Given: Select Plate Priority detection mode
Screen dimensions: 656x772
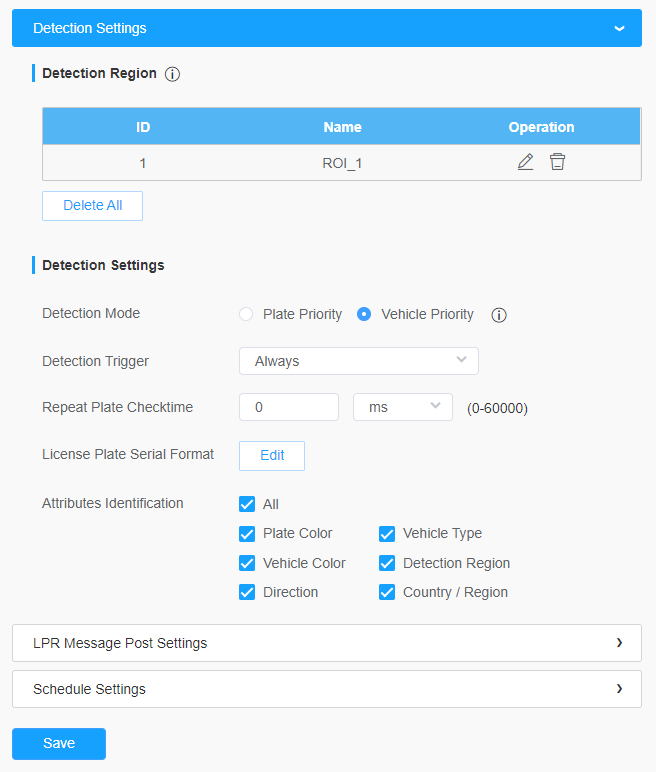Looking at the screenshot, I should click(x=246, y=314).
